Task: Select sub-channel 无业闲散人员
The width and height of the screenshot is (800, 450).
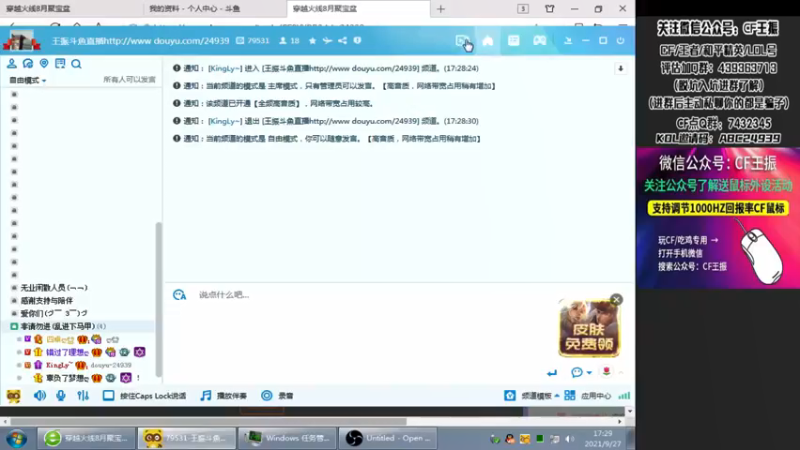Action: tap(54, 288)
